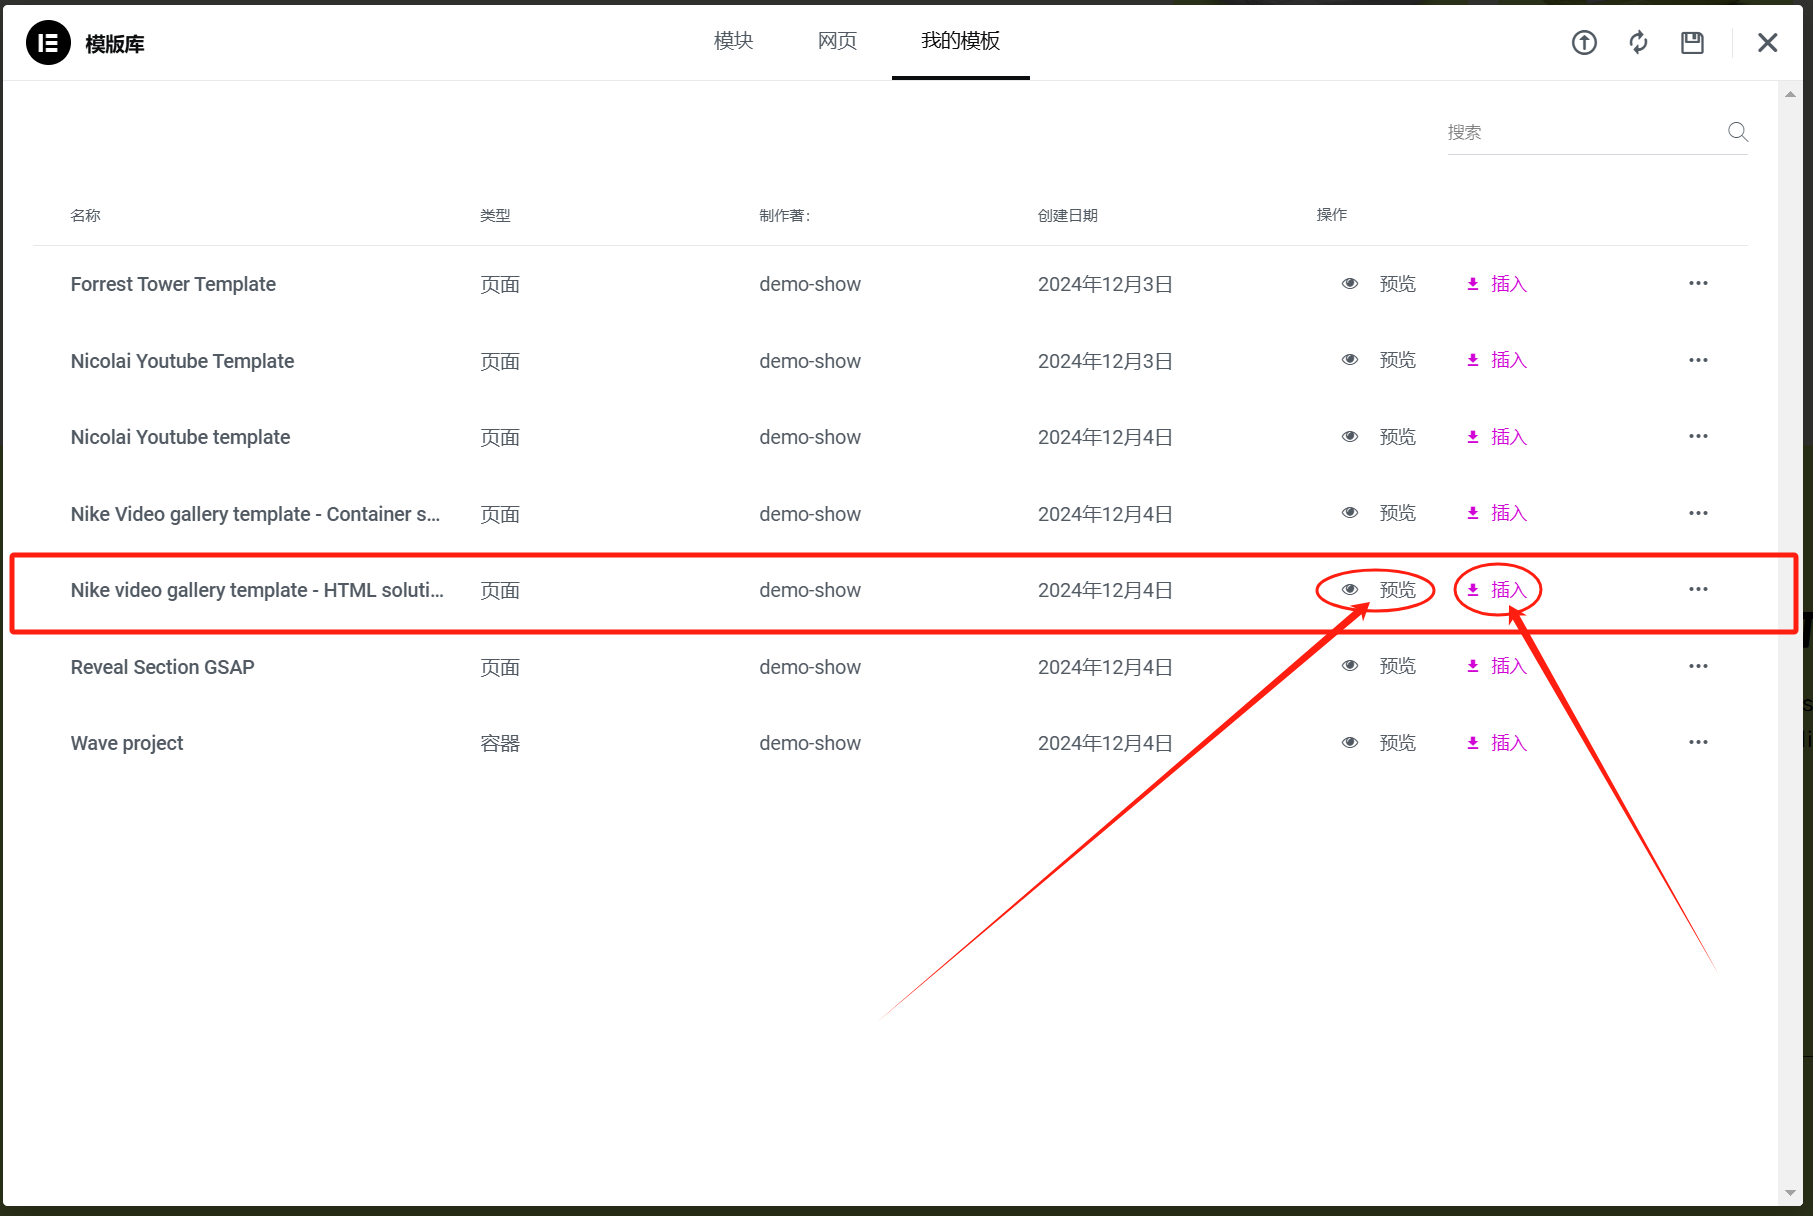Open the import template icon
The width and height of the screenshot is (1813, 1216).
pos(1584,42)
